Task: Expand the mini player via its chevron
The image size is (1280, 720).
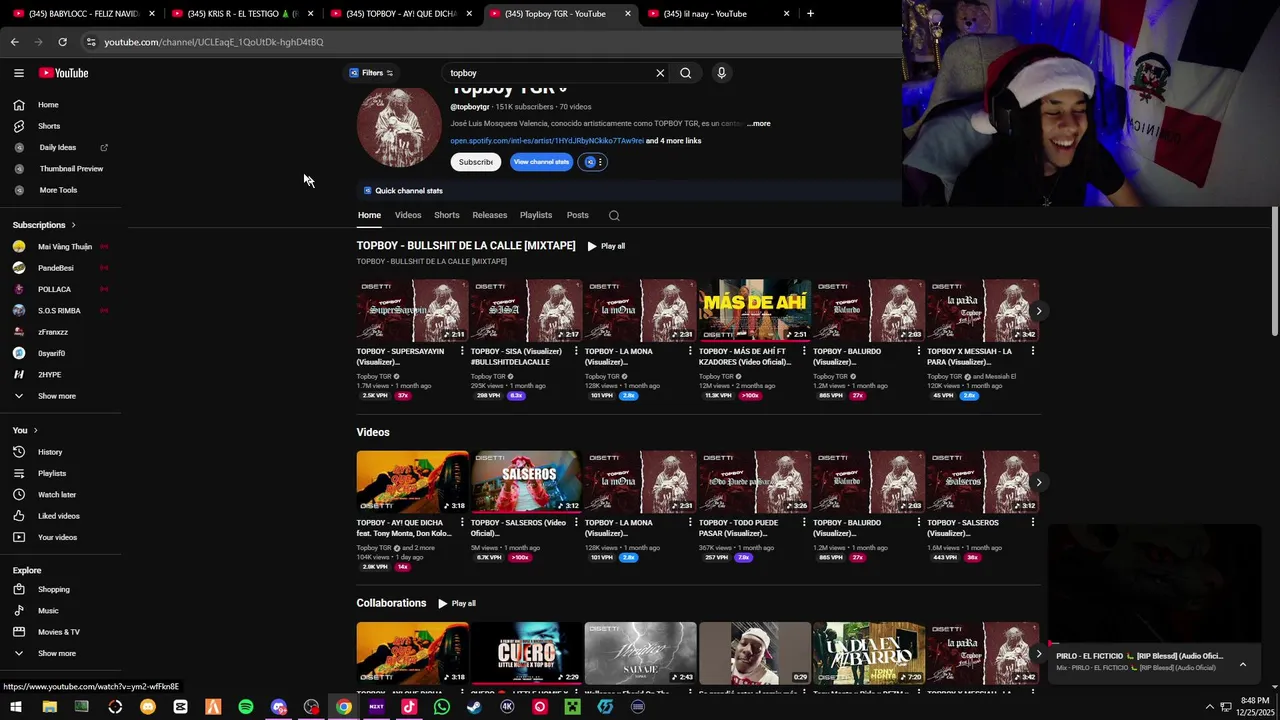Action: click(x=1243, y=664)
